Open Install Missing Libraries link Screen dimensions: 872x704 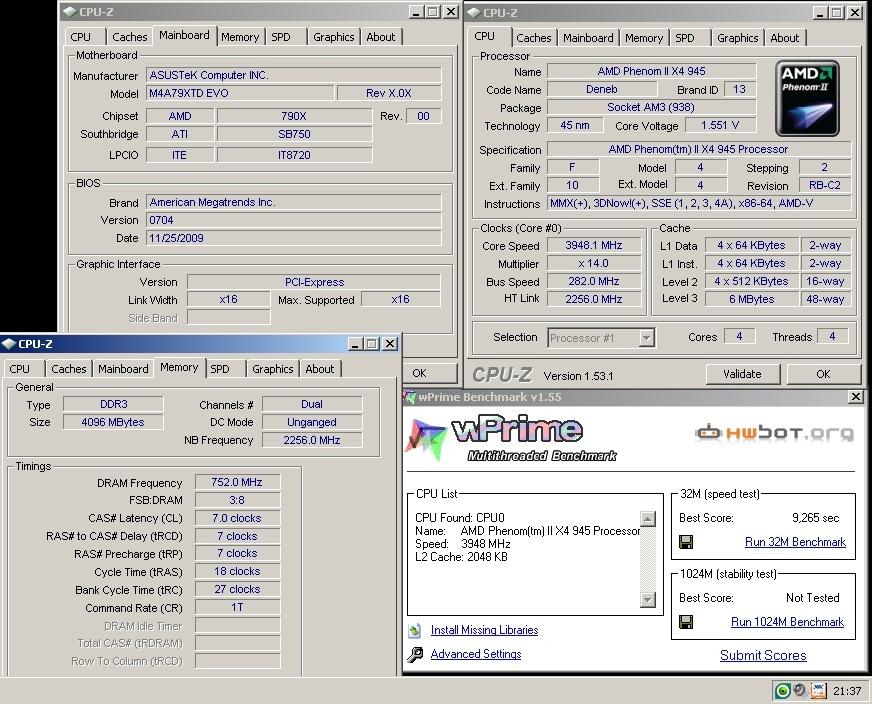click(484, 630)
